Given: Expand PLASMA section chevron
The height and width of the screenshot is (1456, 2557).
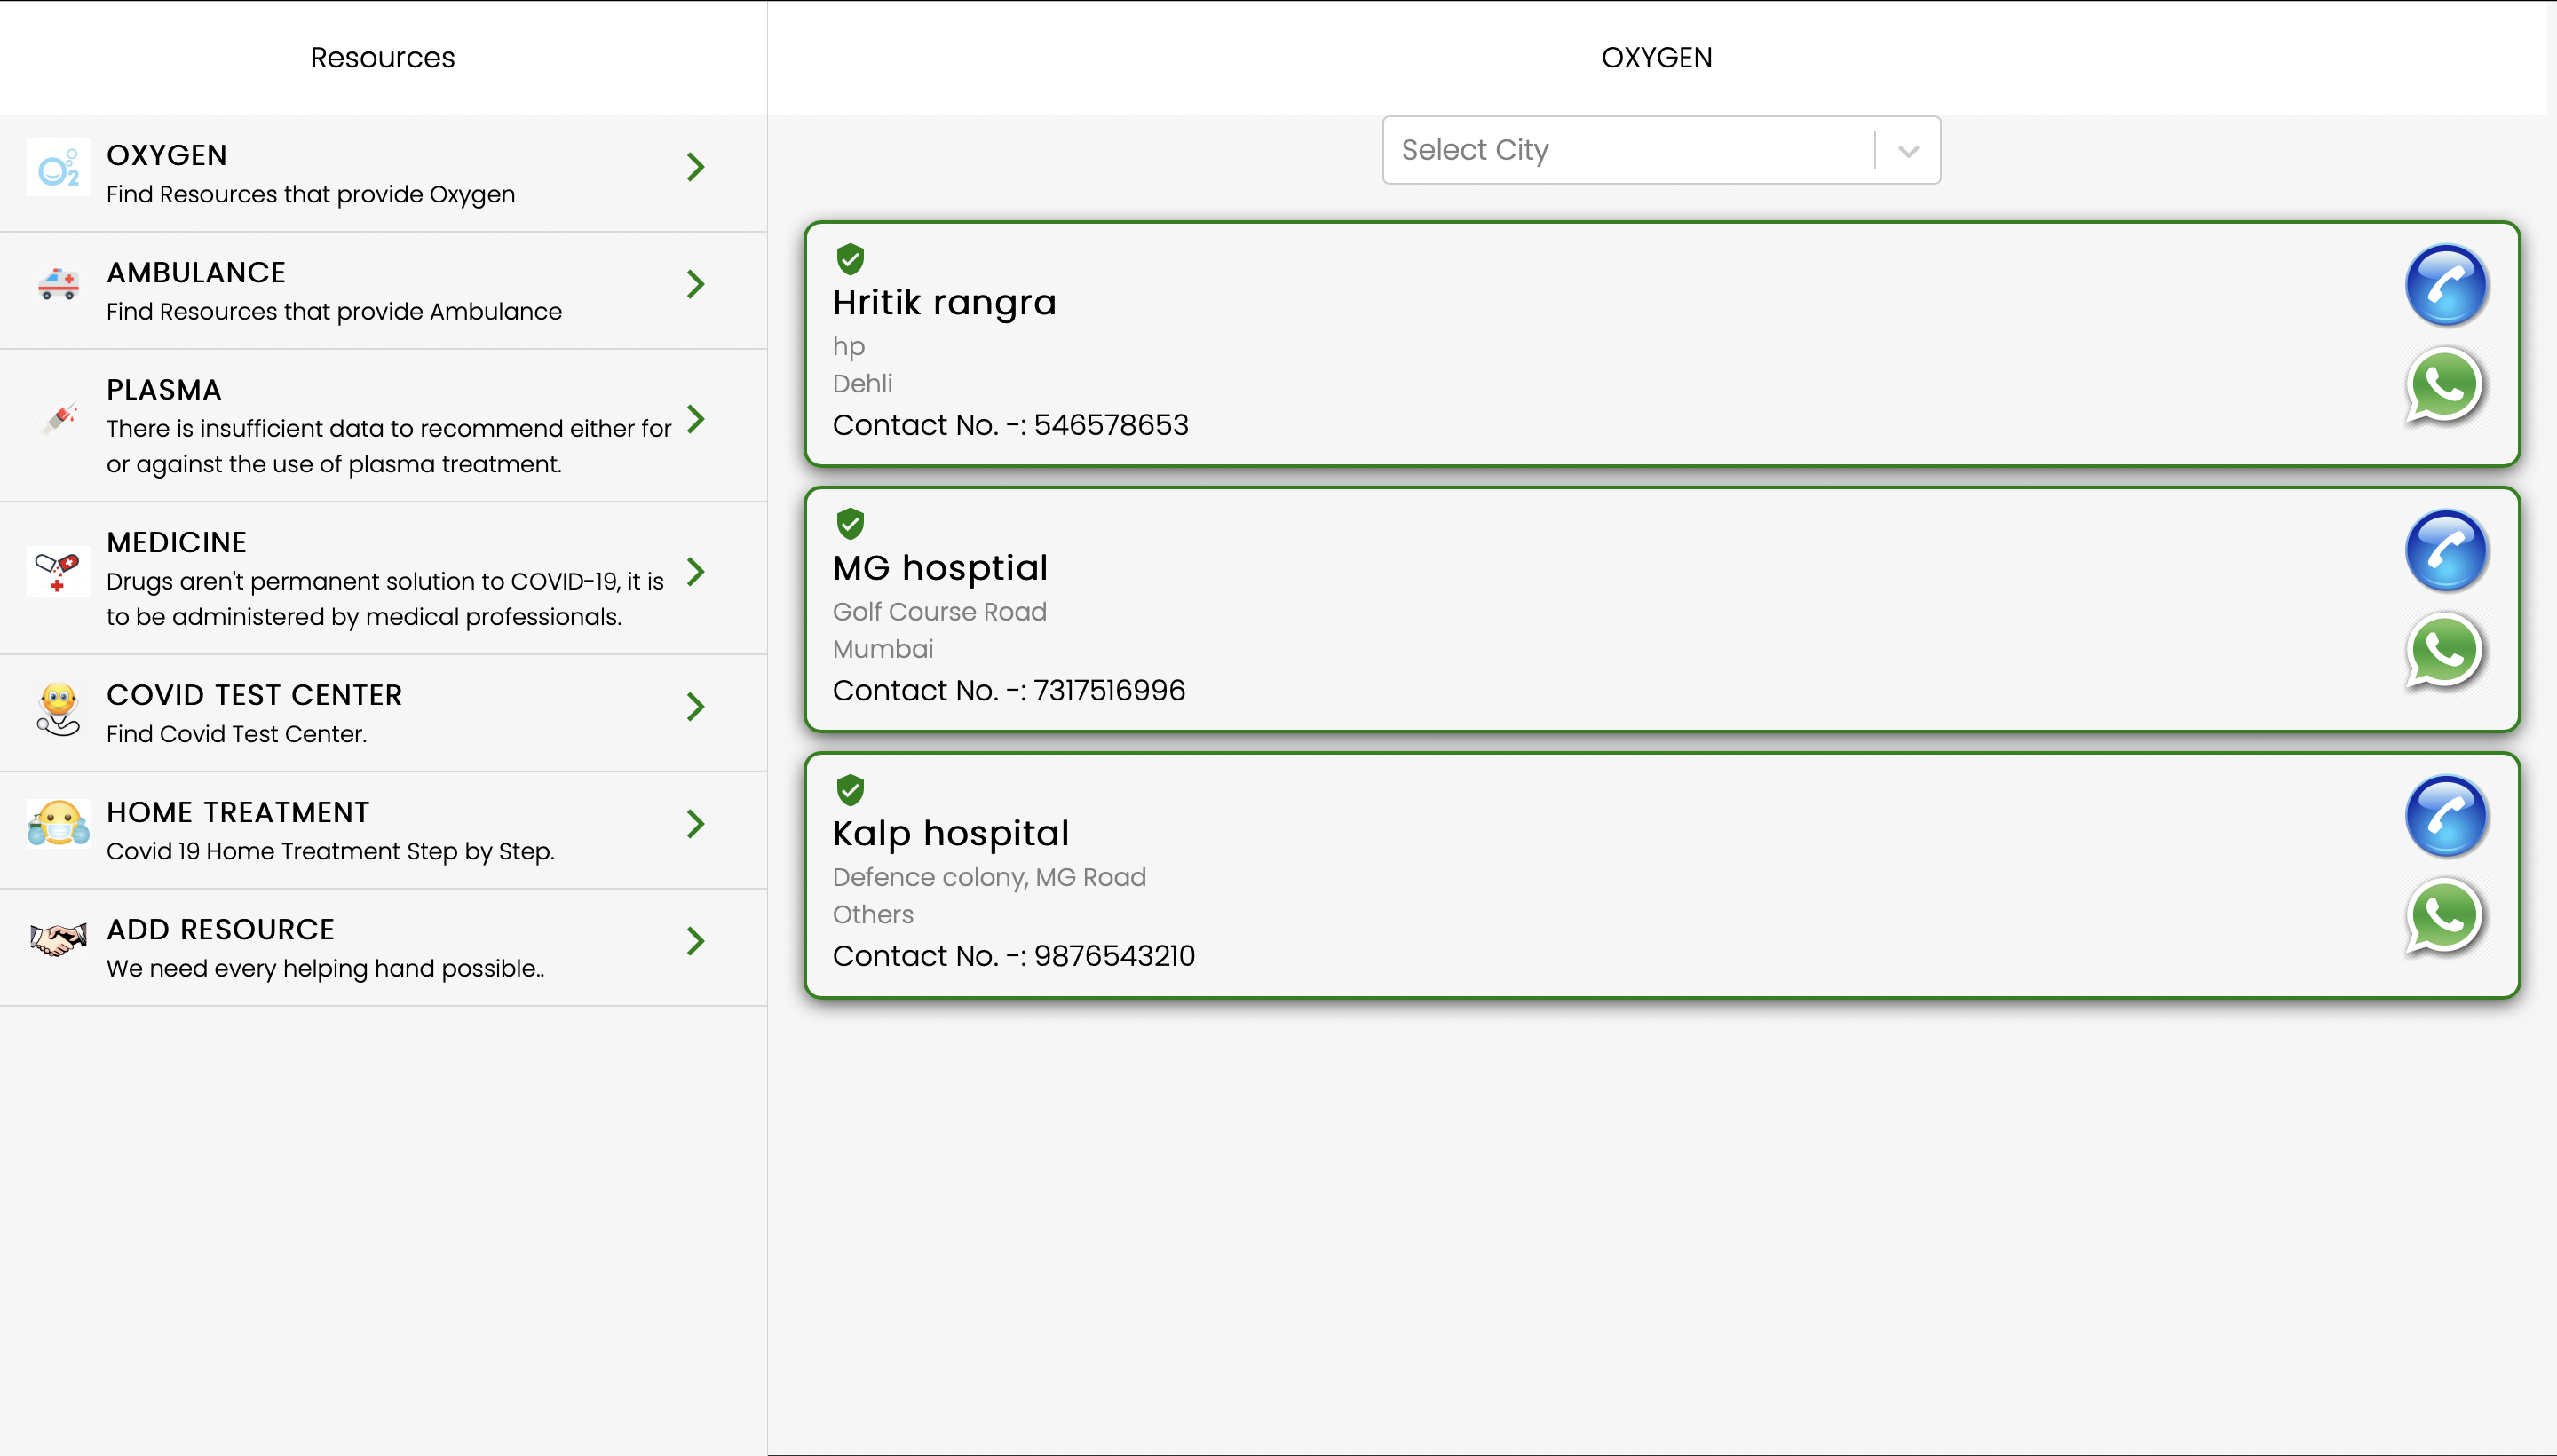Looking at the screenshot, I should (x=696, y=420).
